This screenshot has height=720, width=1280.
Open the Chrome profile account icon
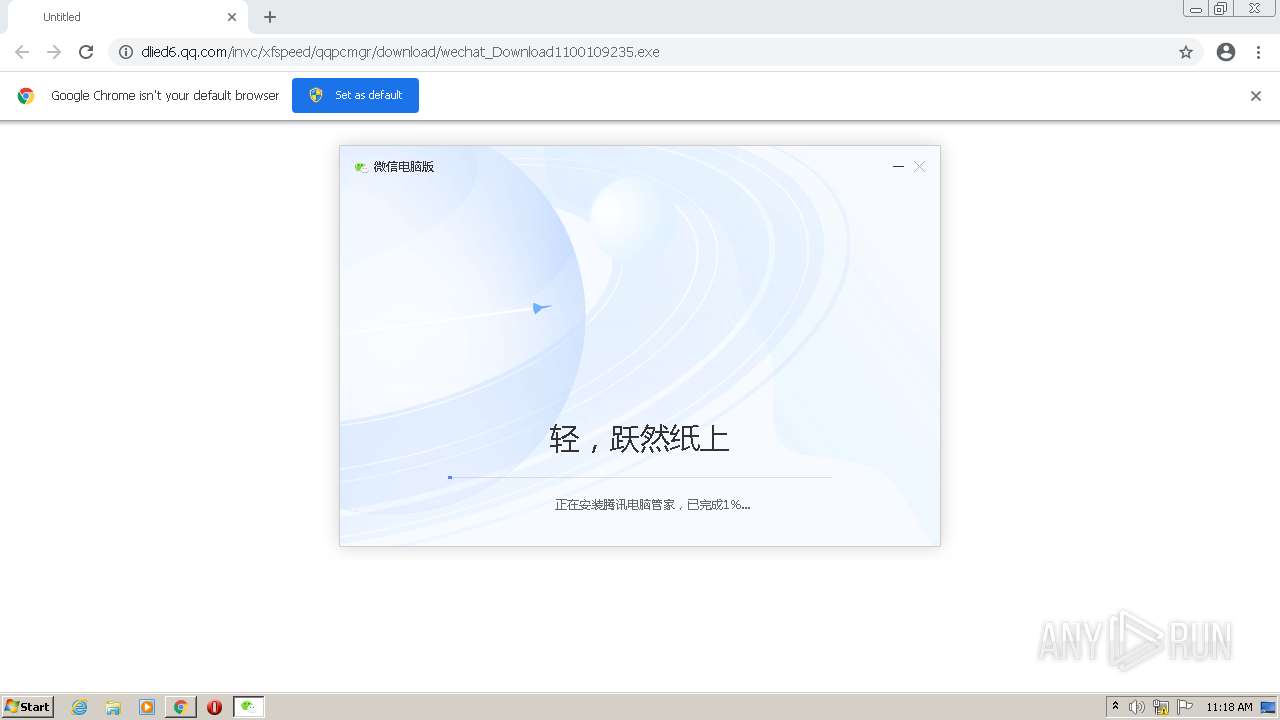1226,52
